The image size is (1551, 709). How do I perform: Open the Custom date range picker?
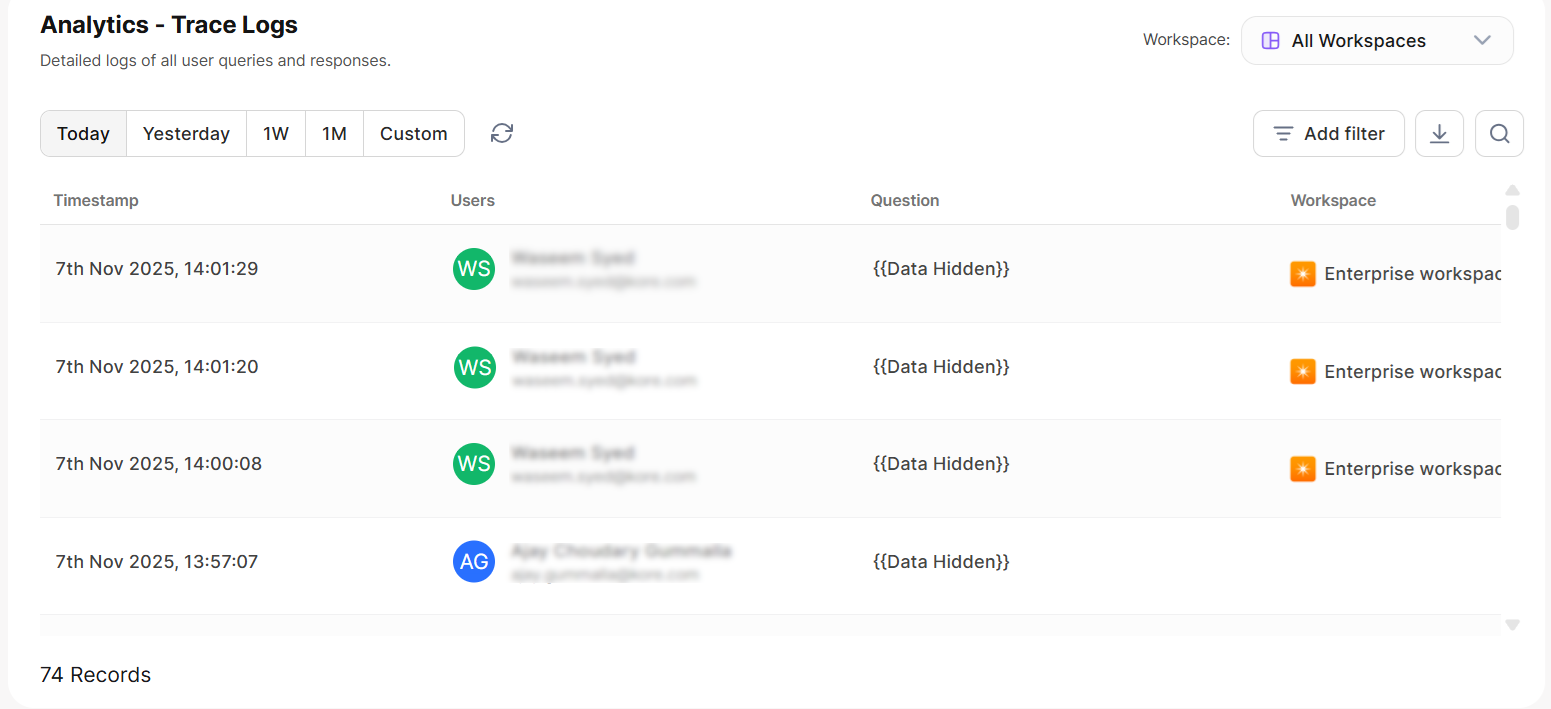point(413,133)
